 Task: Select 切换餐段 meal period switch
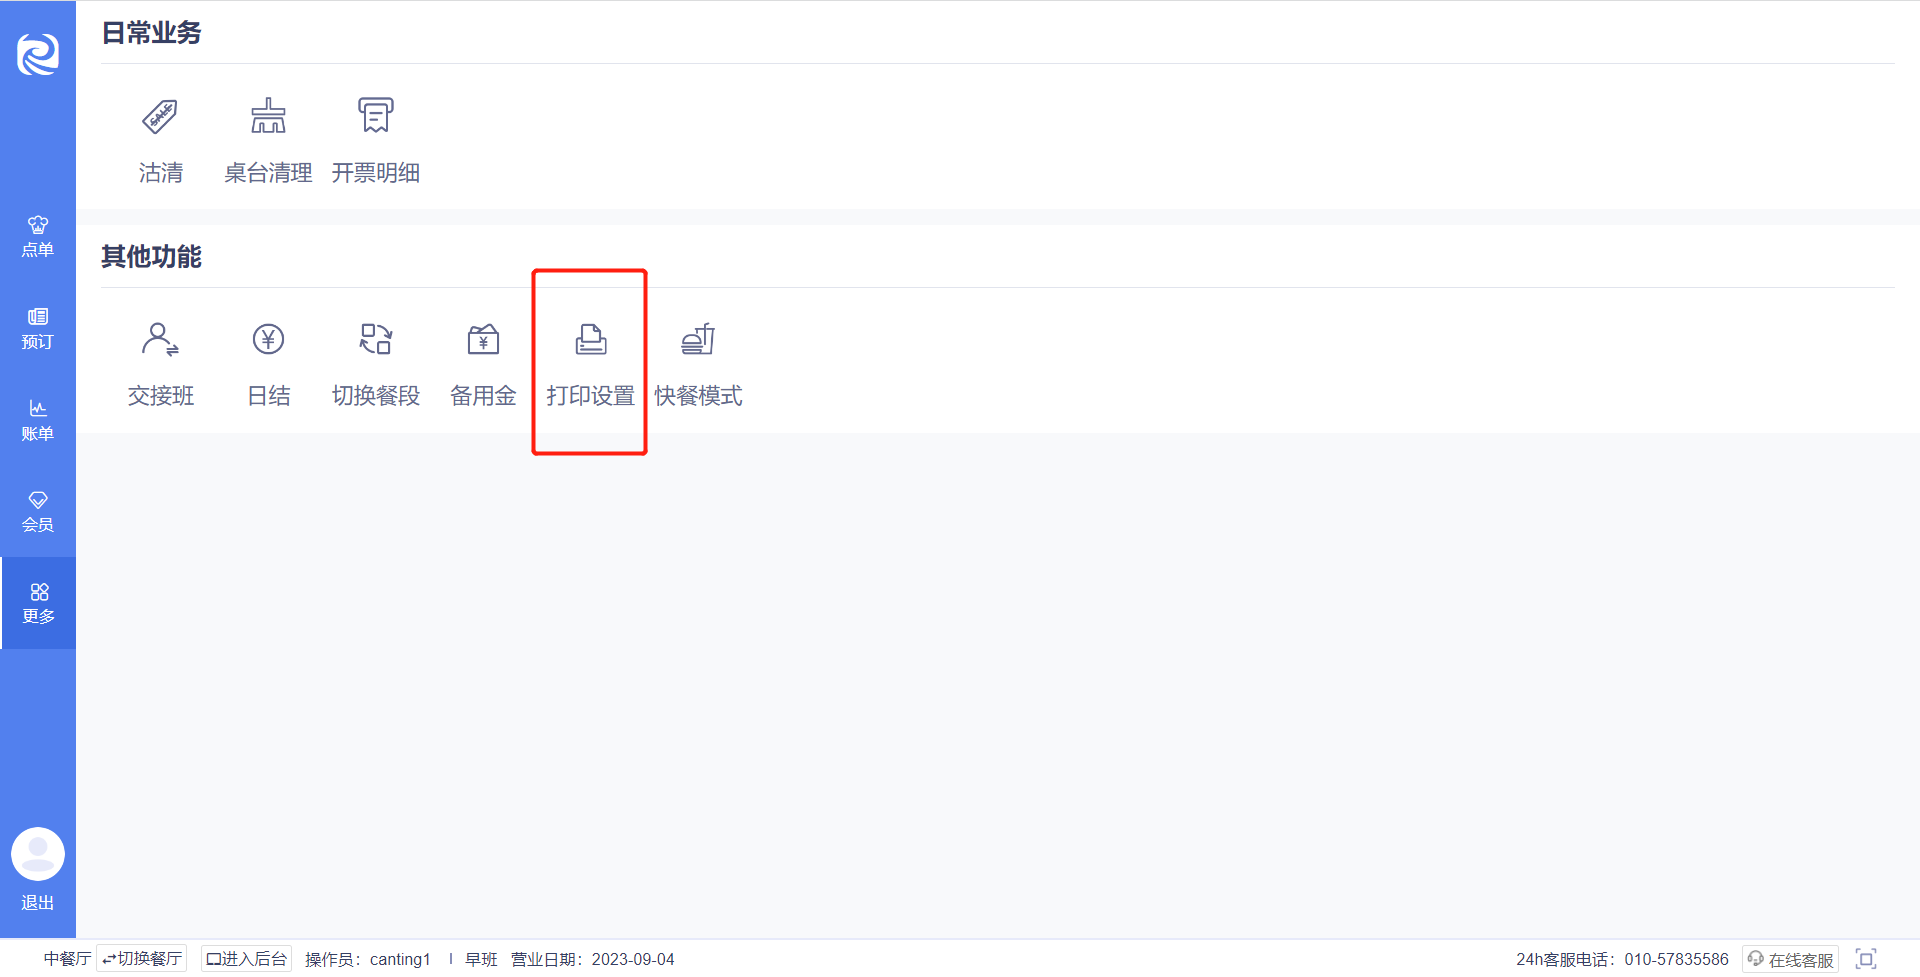(x=375, y=365)
